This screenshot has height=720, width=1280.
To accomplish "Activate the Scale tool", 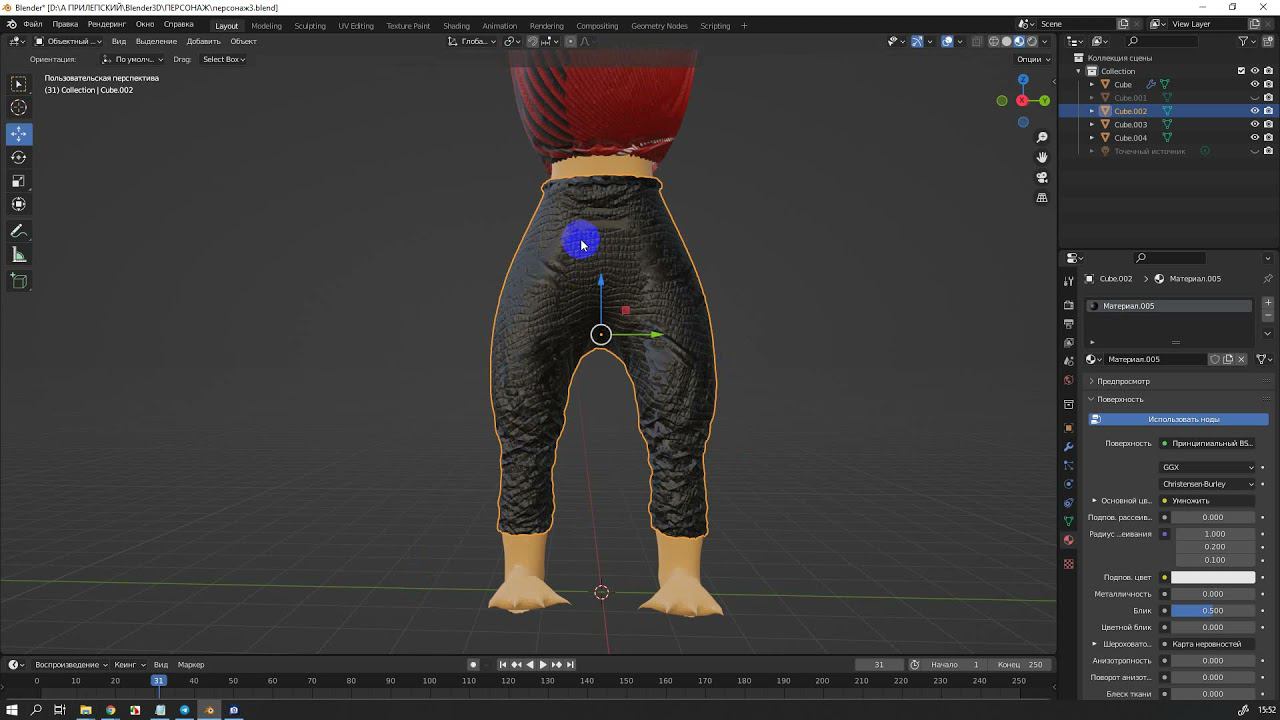I will point(19,181).
